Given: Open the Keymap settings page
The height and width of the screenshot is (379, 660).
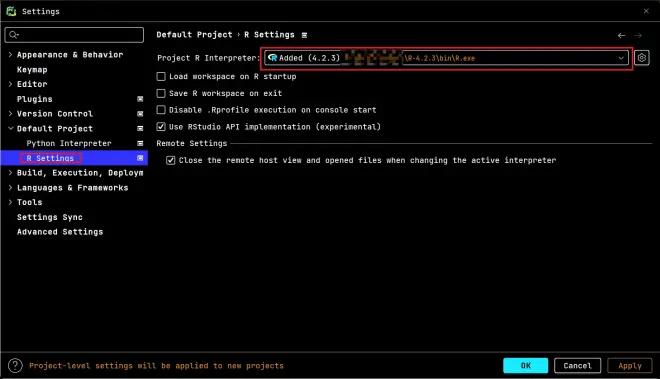Looking at the screenshot, I should coord(32,69).
